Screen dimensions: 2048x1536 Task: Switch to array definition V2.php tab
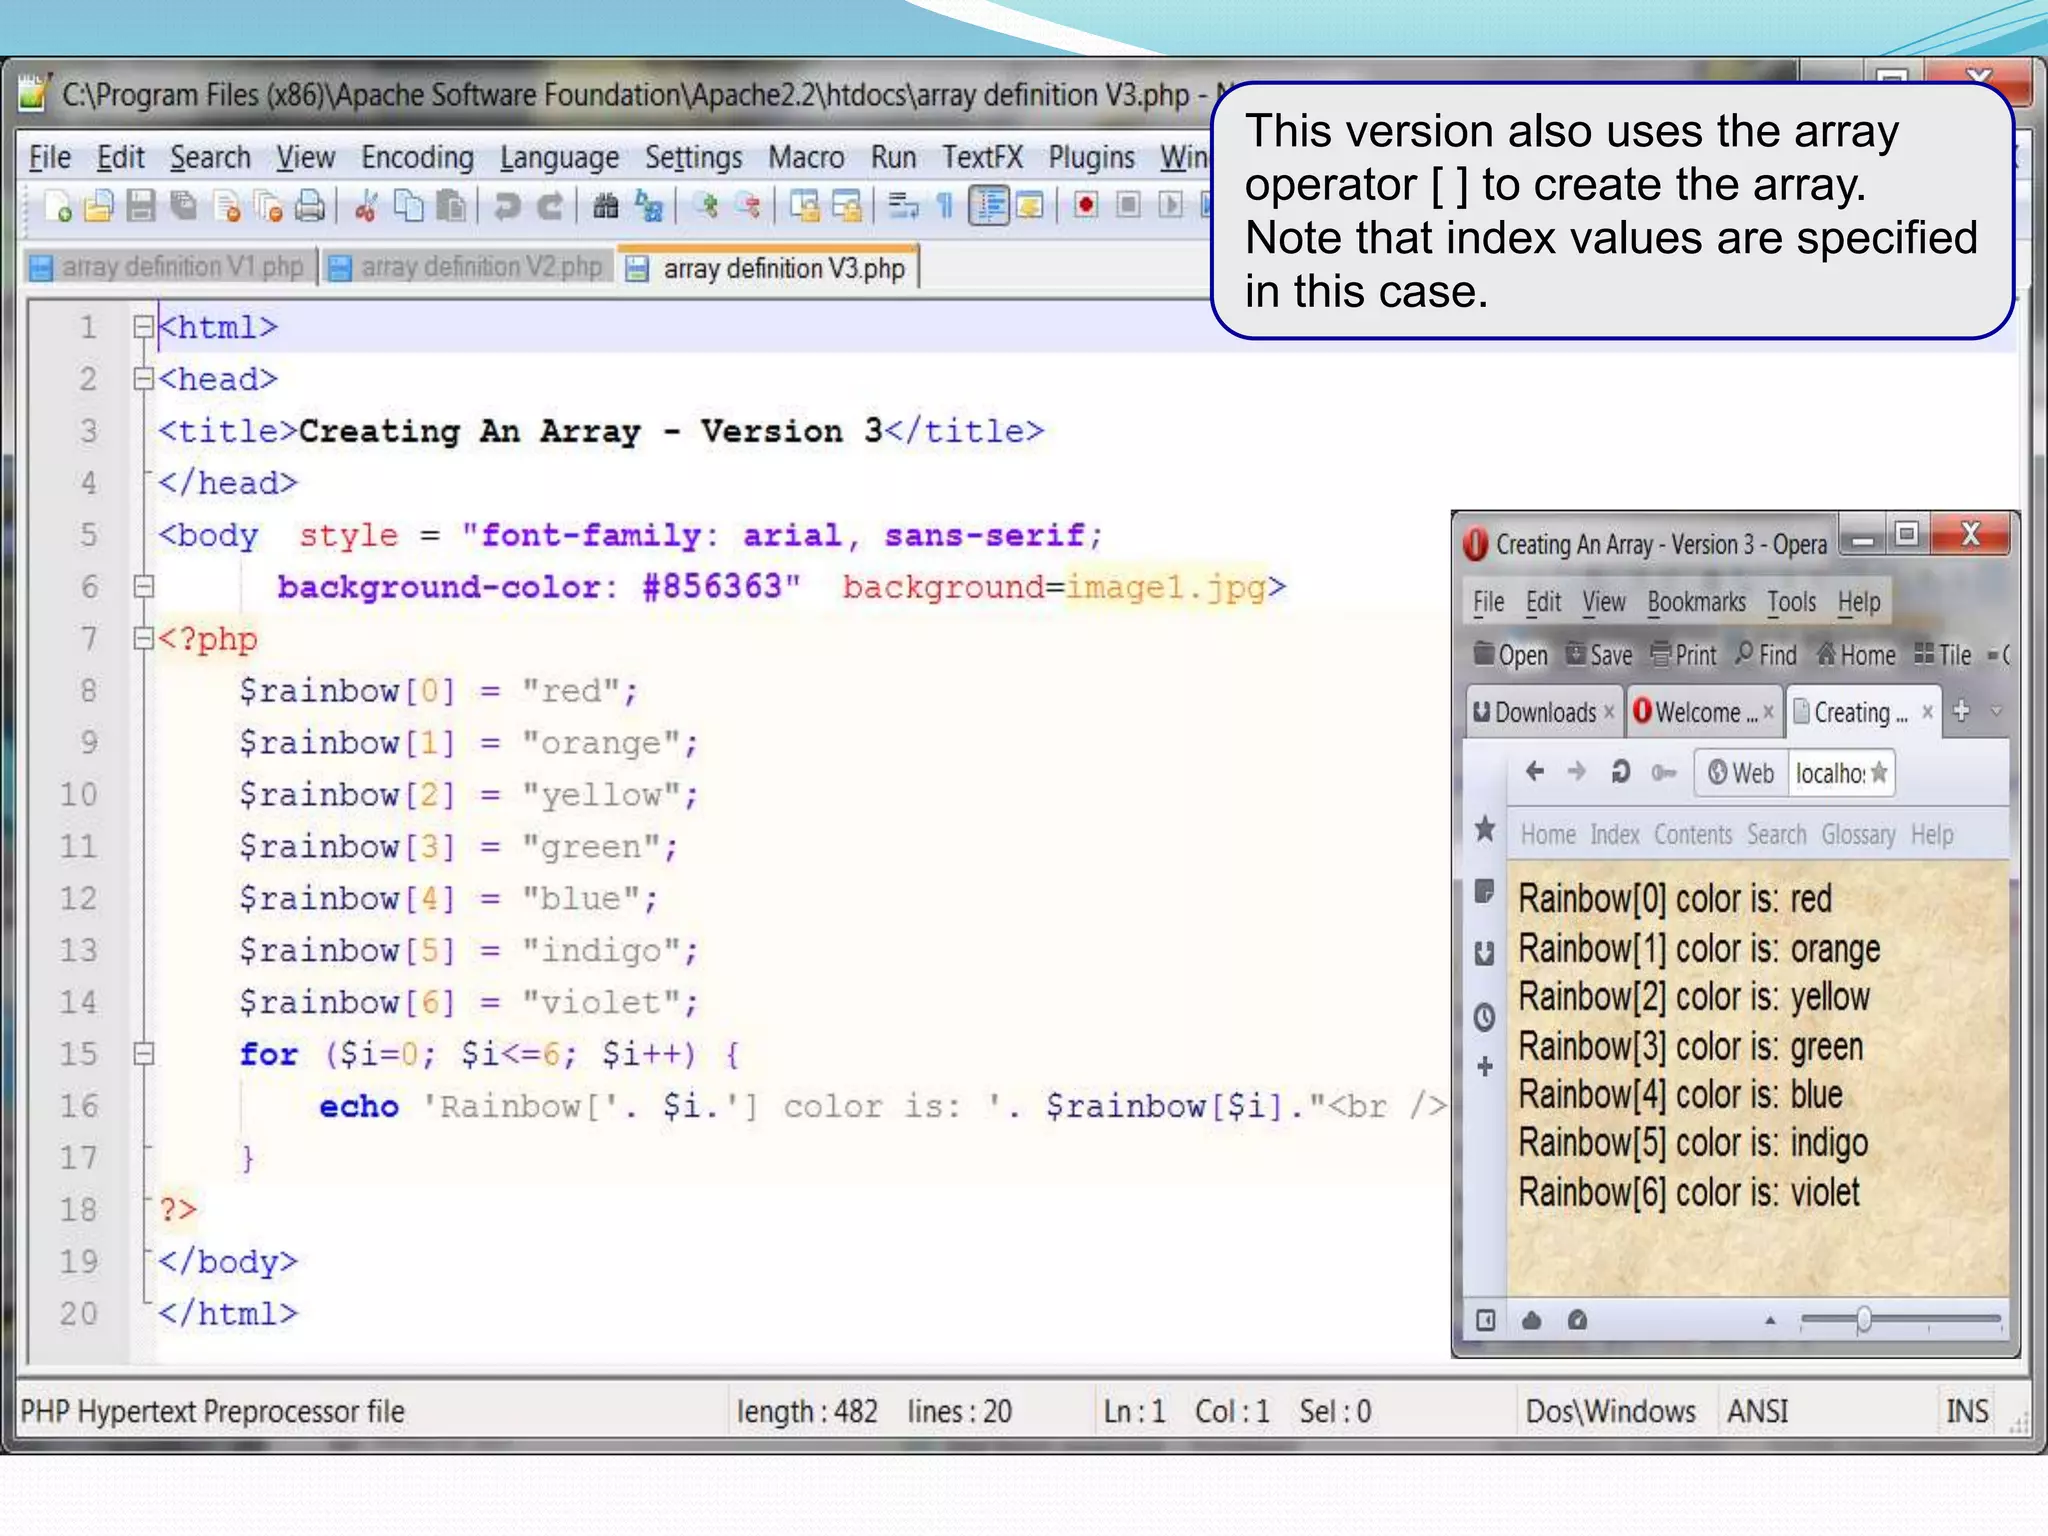(468, 267)
